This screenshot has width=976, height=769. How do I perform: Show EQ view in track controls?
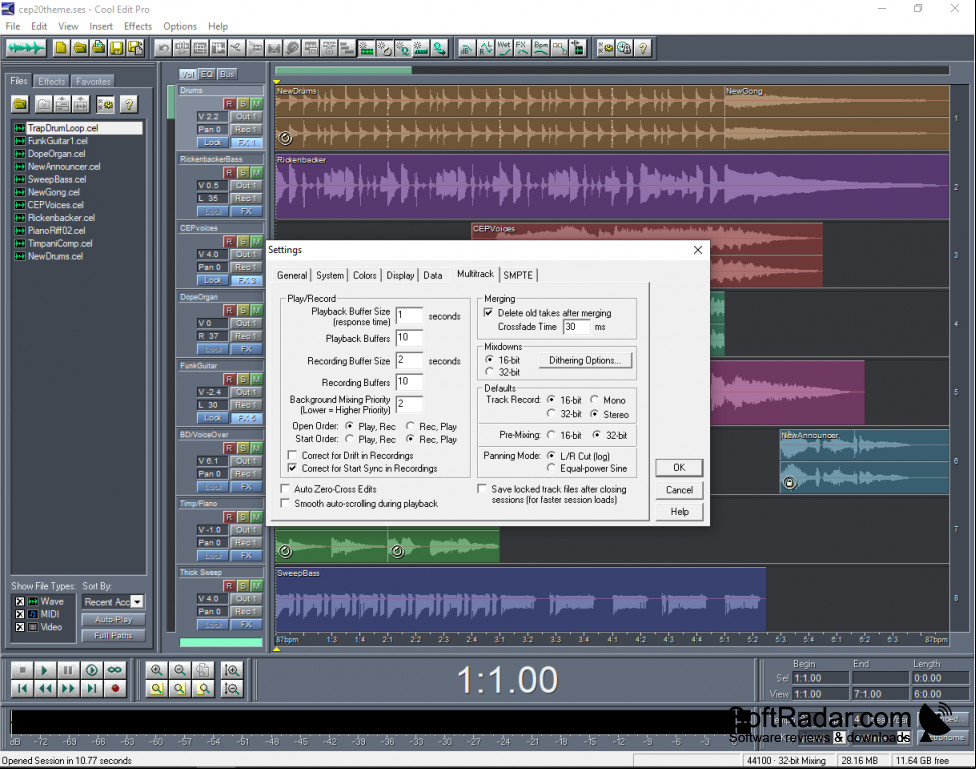207,74
